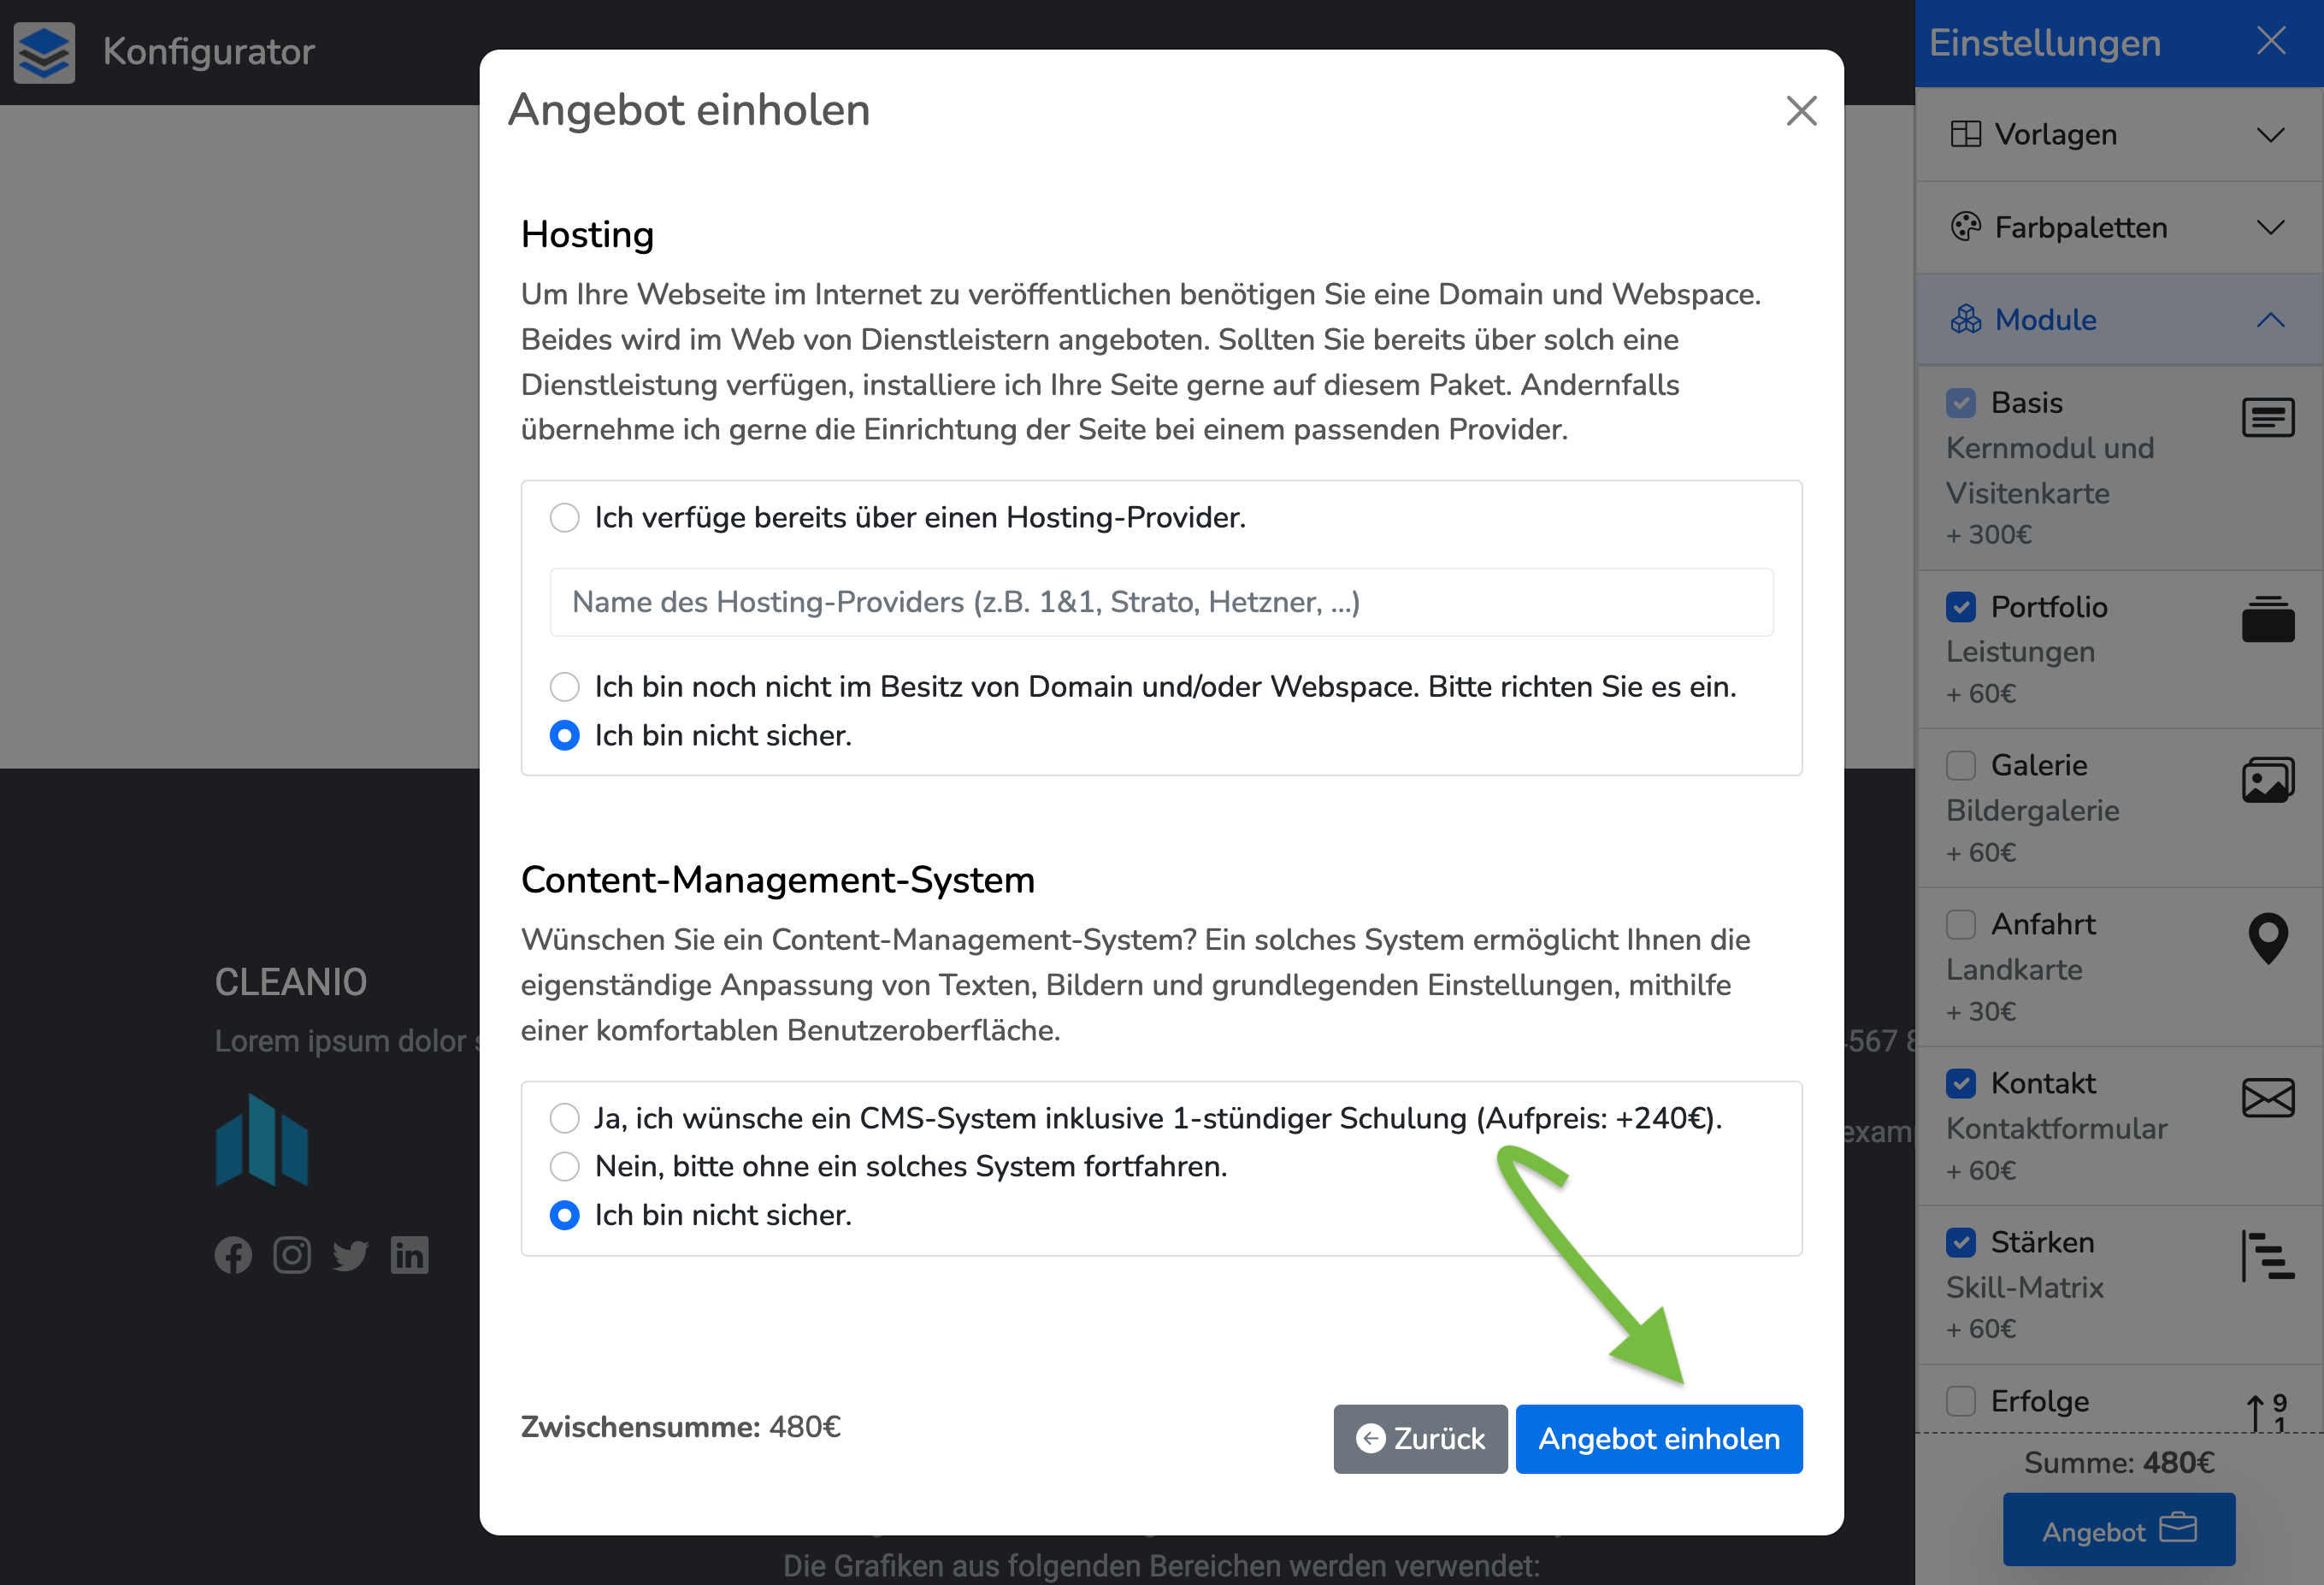Click the Twitter bird icon
The width and height of the screenshot is (2324, 1585).
click(350, 1255)
